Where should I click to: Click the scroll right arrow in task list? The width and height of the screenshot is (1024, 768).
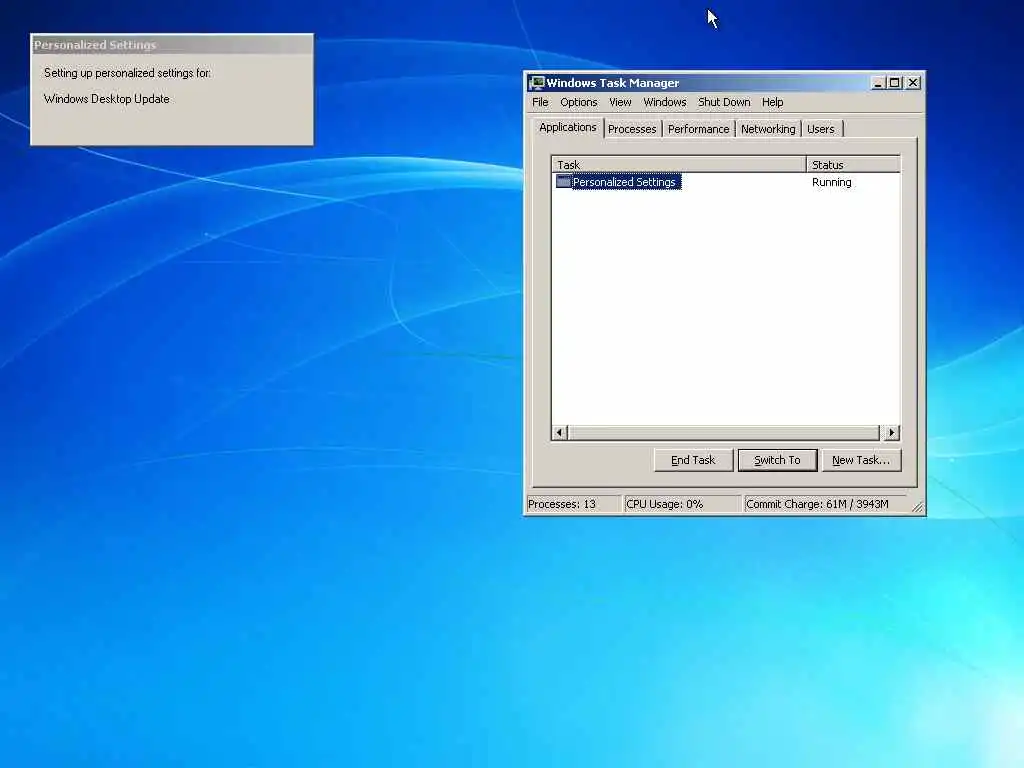coord(891,432)
